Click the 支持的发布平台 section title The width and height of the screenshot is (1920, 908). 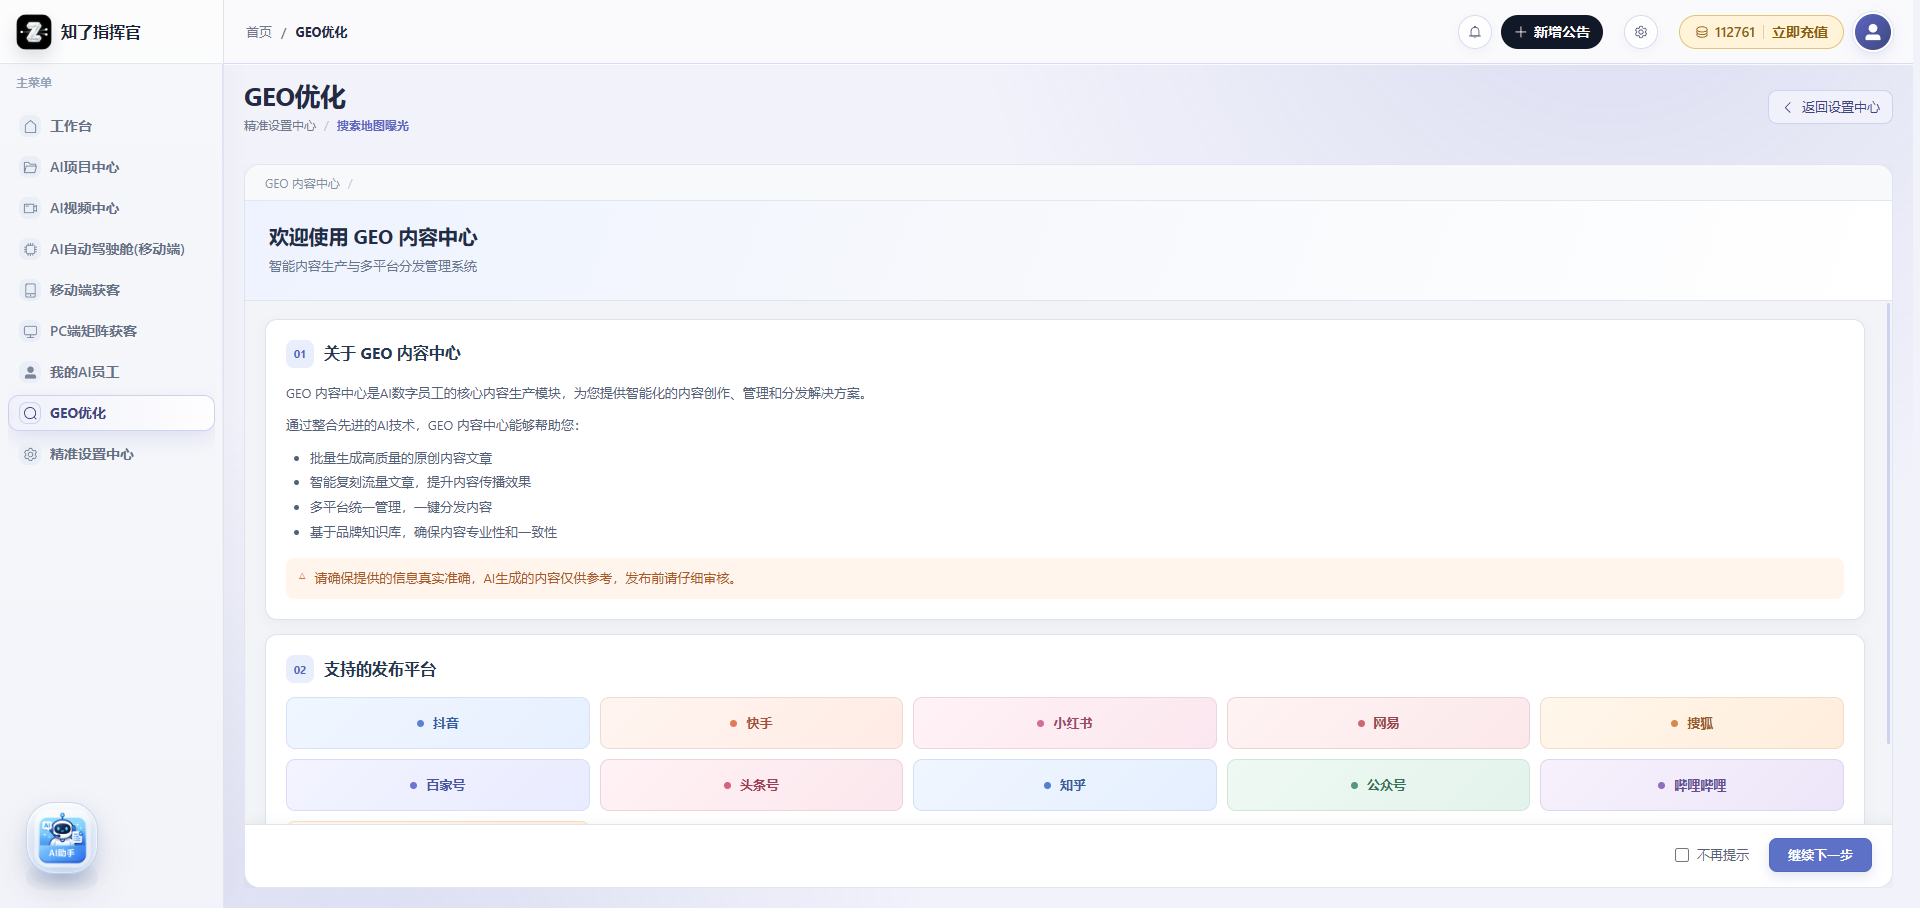[x=380, y=669]
